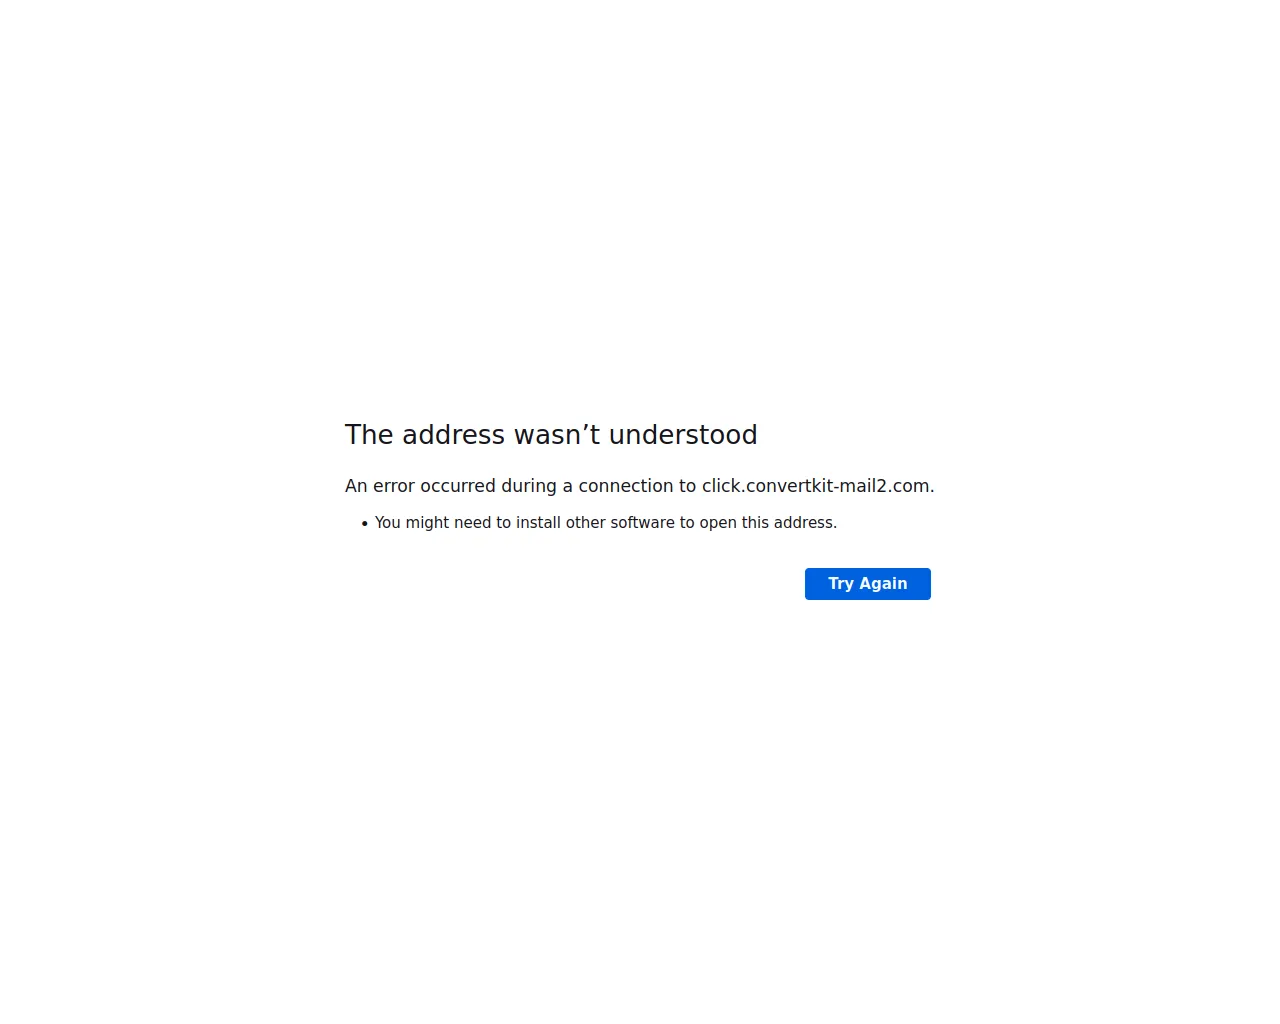This screenshot has width=1280, height=1024.
Task: Click the blue Try Again button
Action: (x=867, y=584)
